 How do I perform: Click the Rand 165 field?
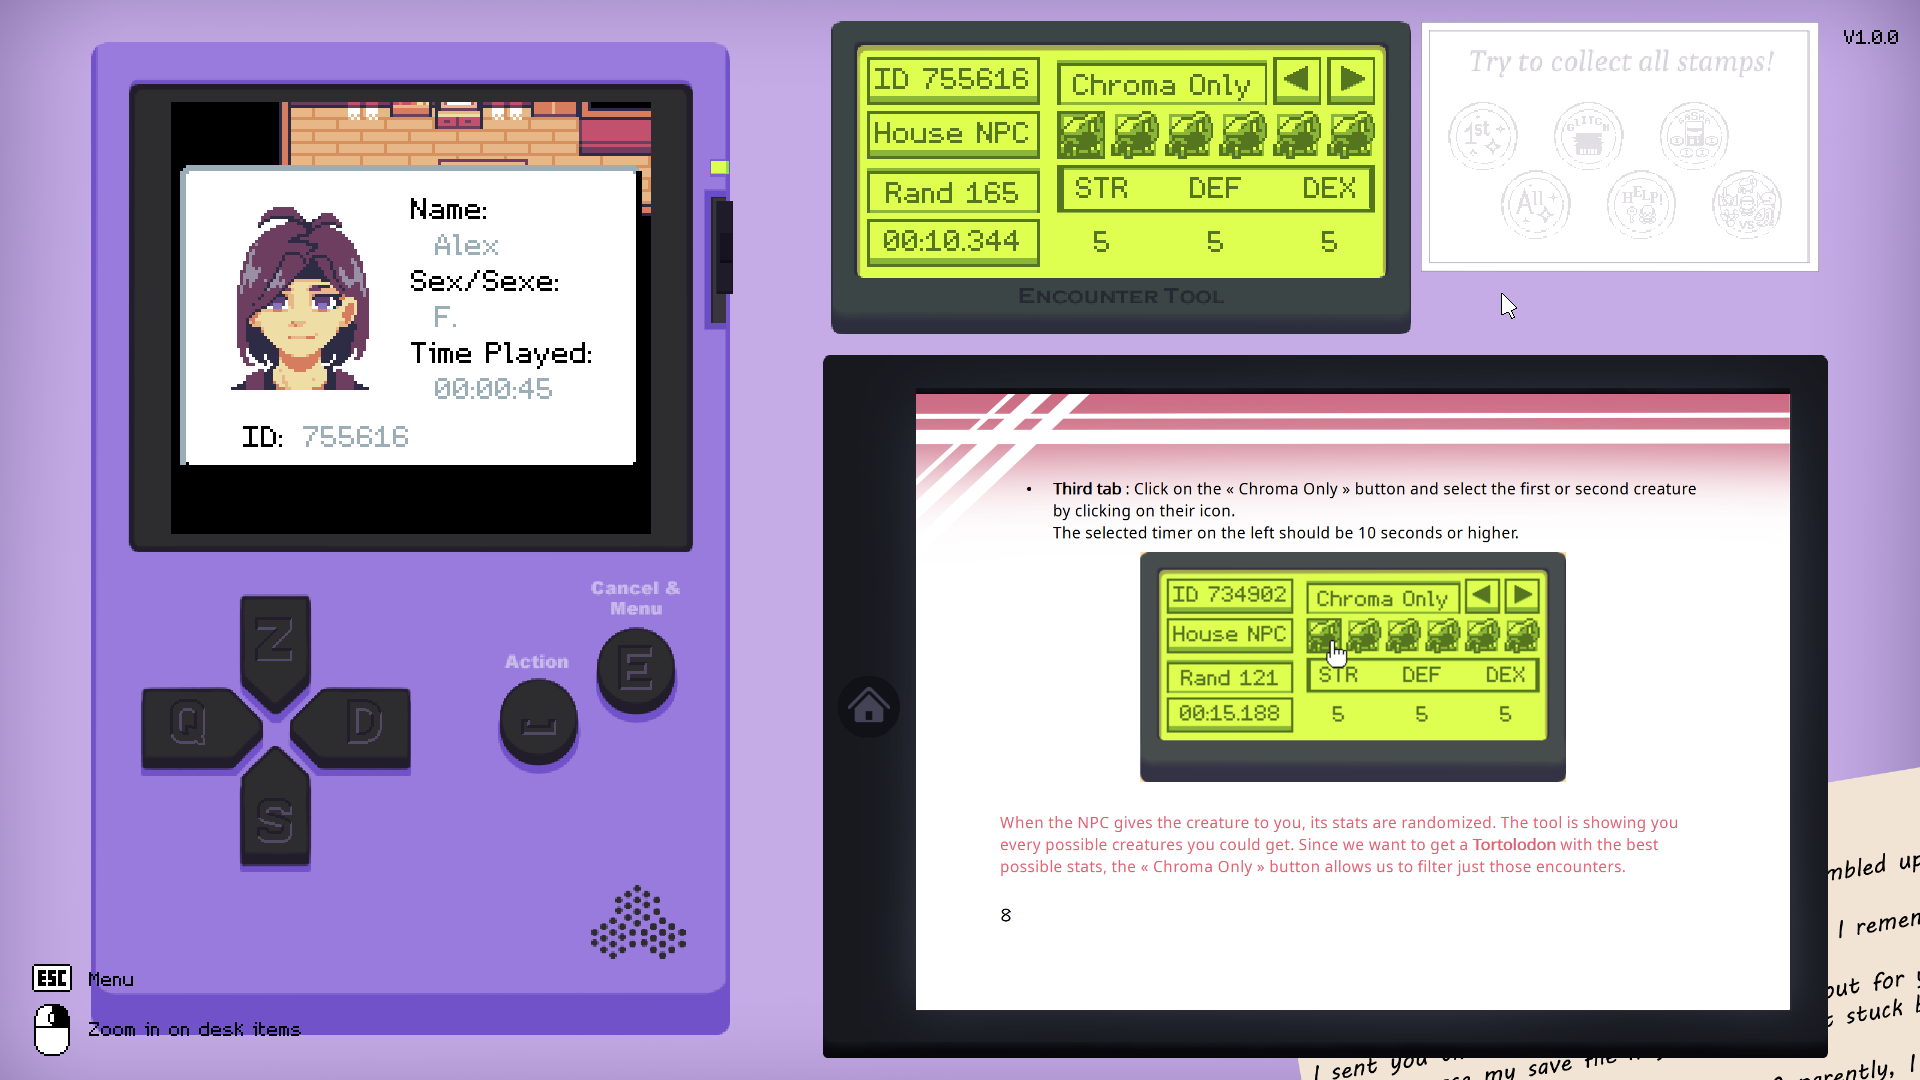coord(951,192)
